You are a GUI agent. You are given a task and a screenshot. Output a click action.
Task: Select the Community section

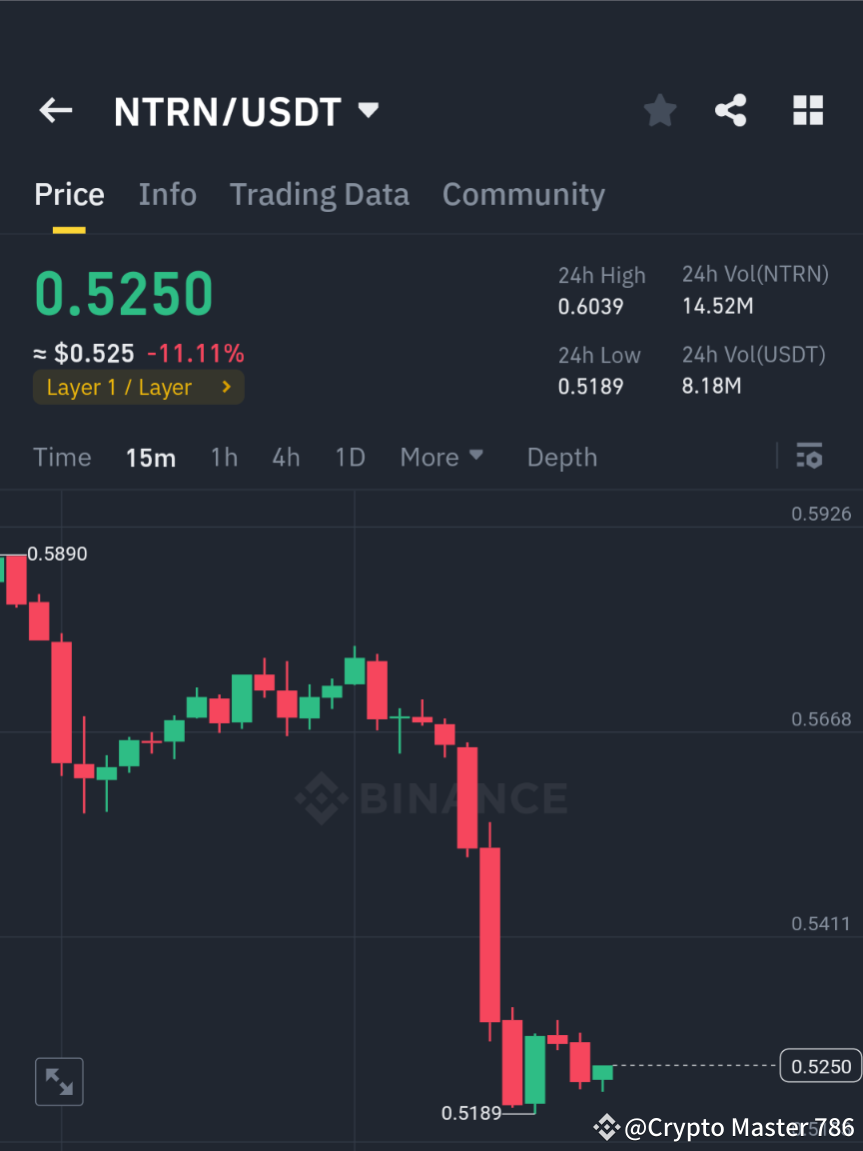[x=523, y=194]
